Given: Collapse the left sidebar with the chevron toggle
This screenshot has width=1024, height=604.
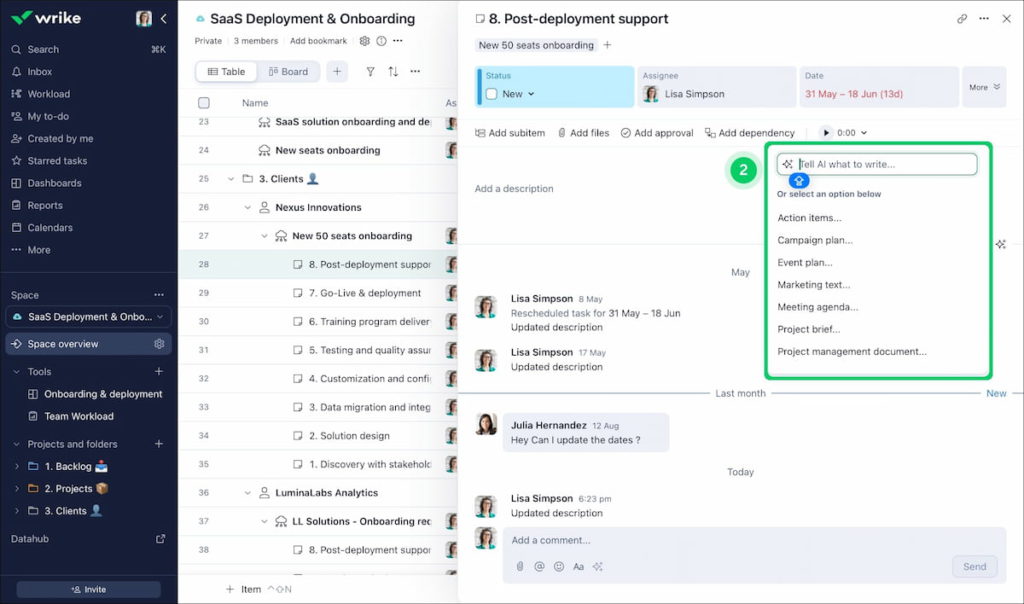Looking at the screenshot, I should pyautogui.click(x=163, y=17).
